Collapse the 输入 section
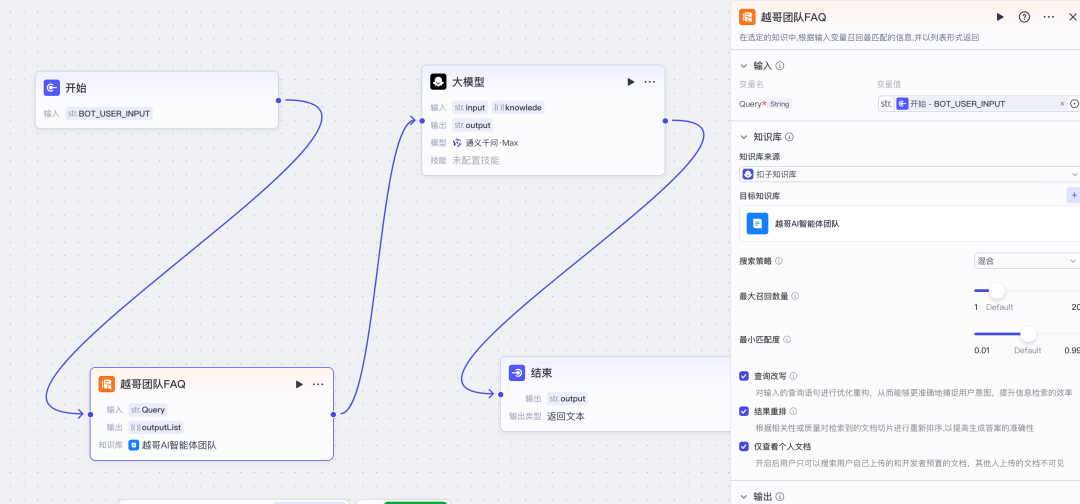The width and height of the screenshot is (1080, 504). (x=744, y=65)
